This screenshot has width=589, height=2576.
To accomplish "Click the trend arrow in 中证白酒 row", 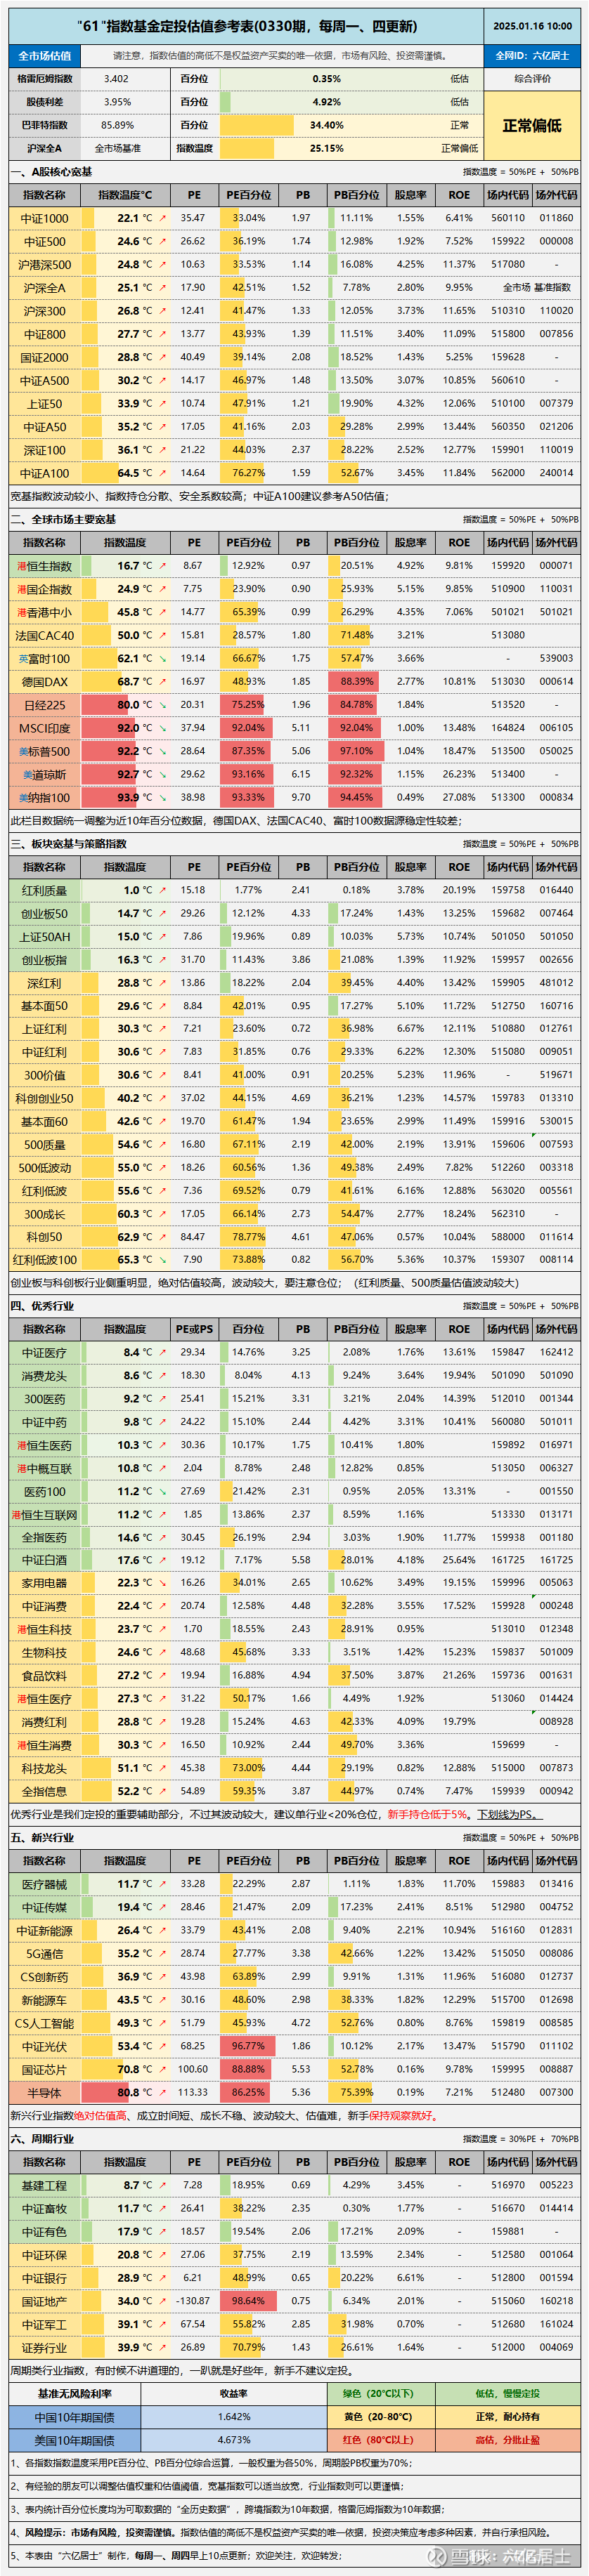I will (163, 1560).
